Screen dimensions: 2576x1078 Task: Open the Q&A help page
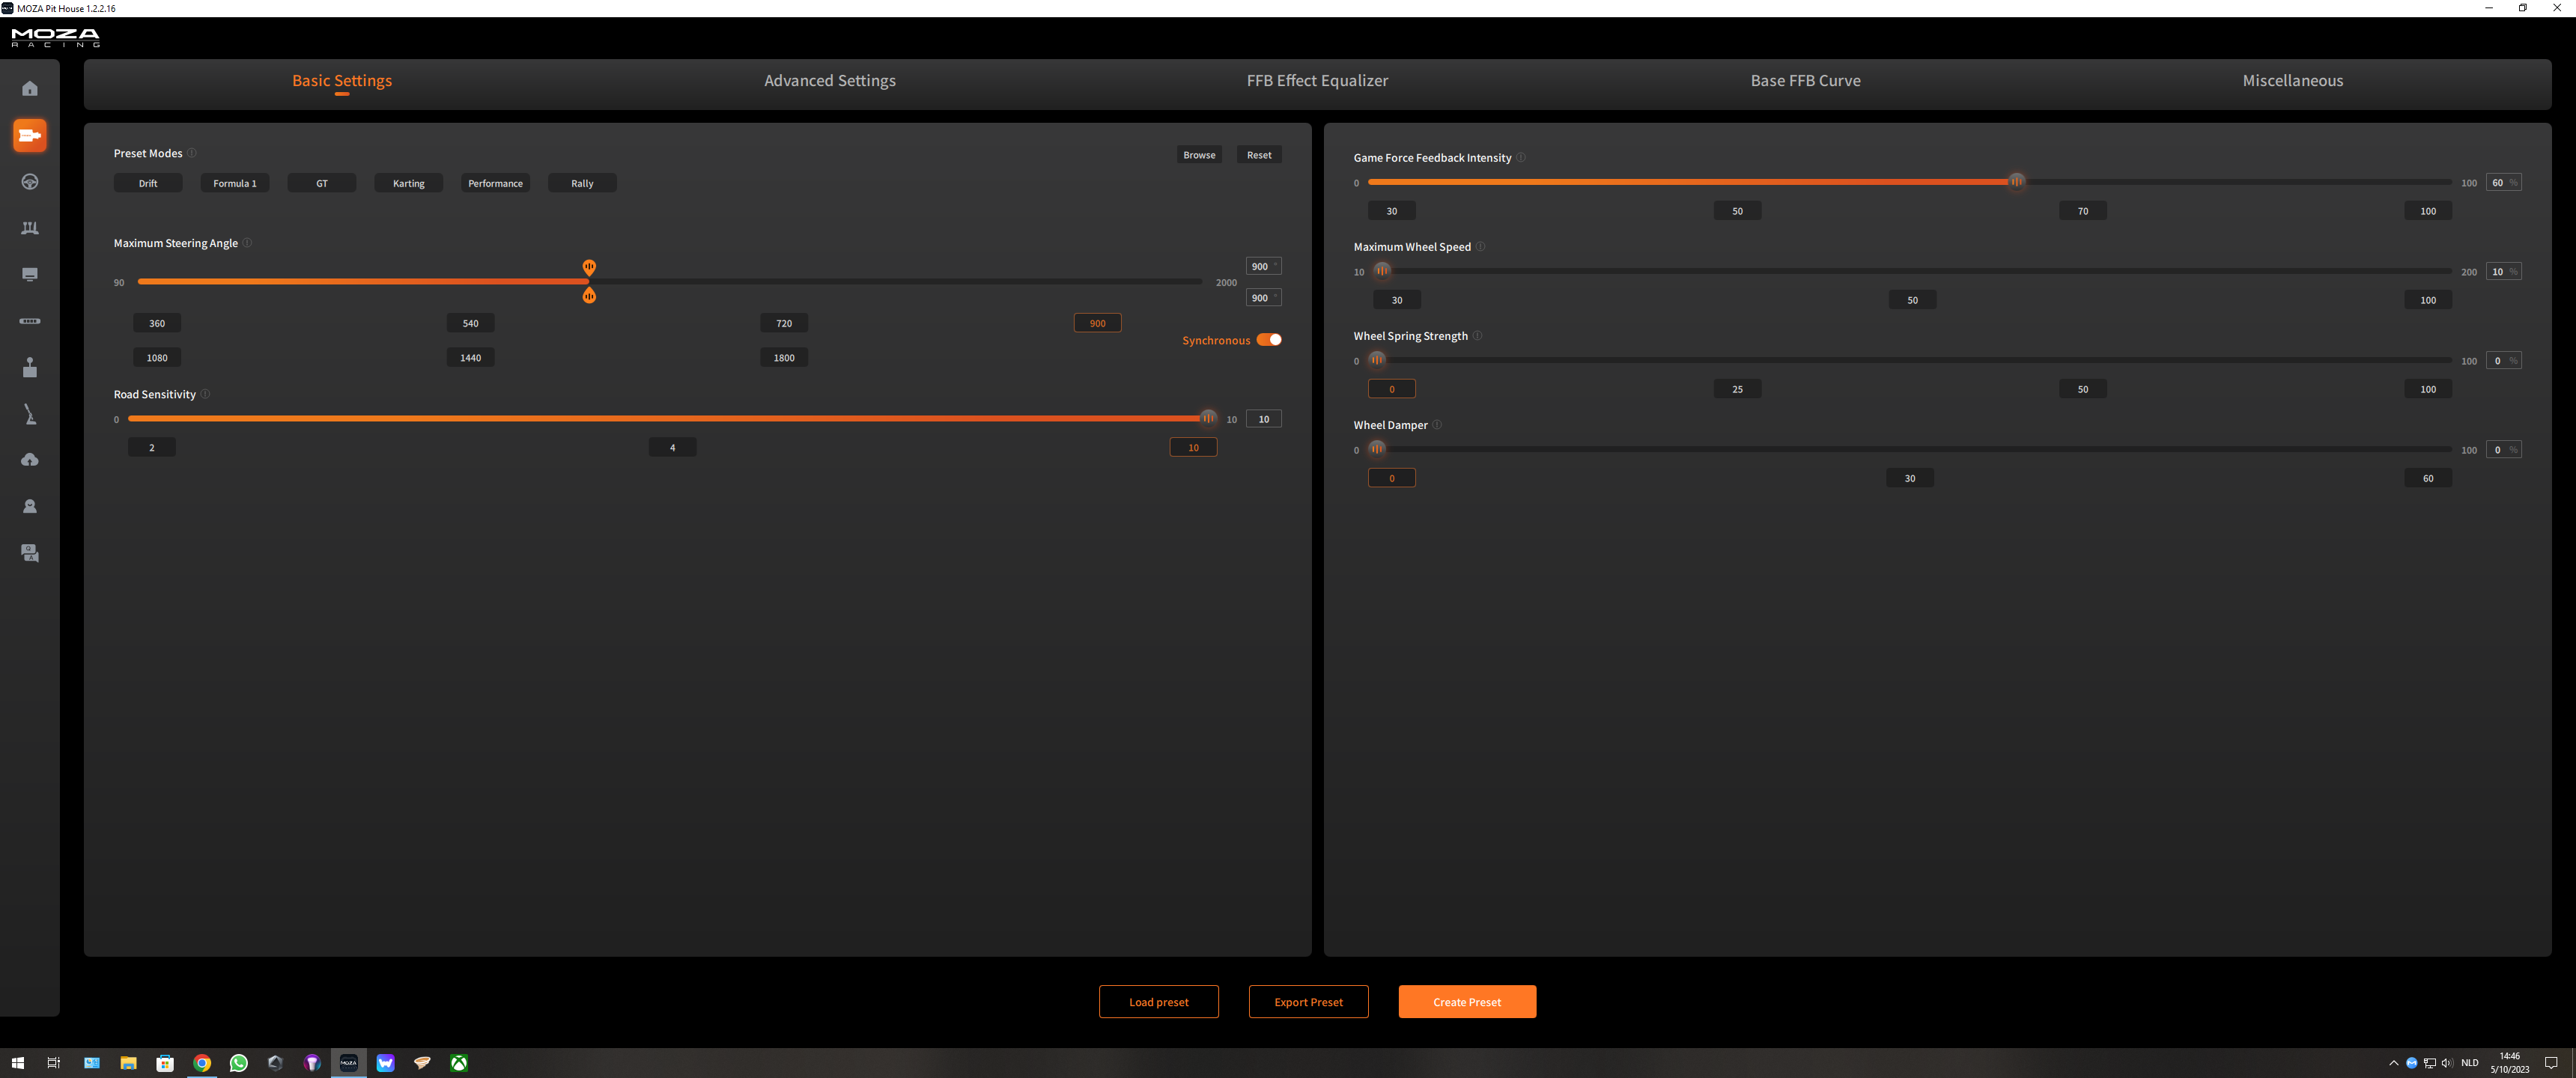click(x=30, y=553)
